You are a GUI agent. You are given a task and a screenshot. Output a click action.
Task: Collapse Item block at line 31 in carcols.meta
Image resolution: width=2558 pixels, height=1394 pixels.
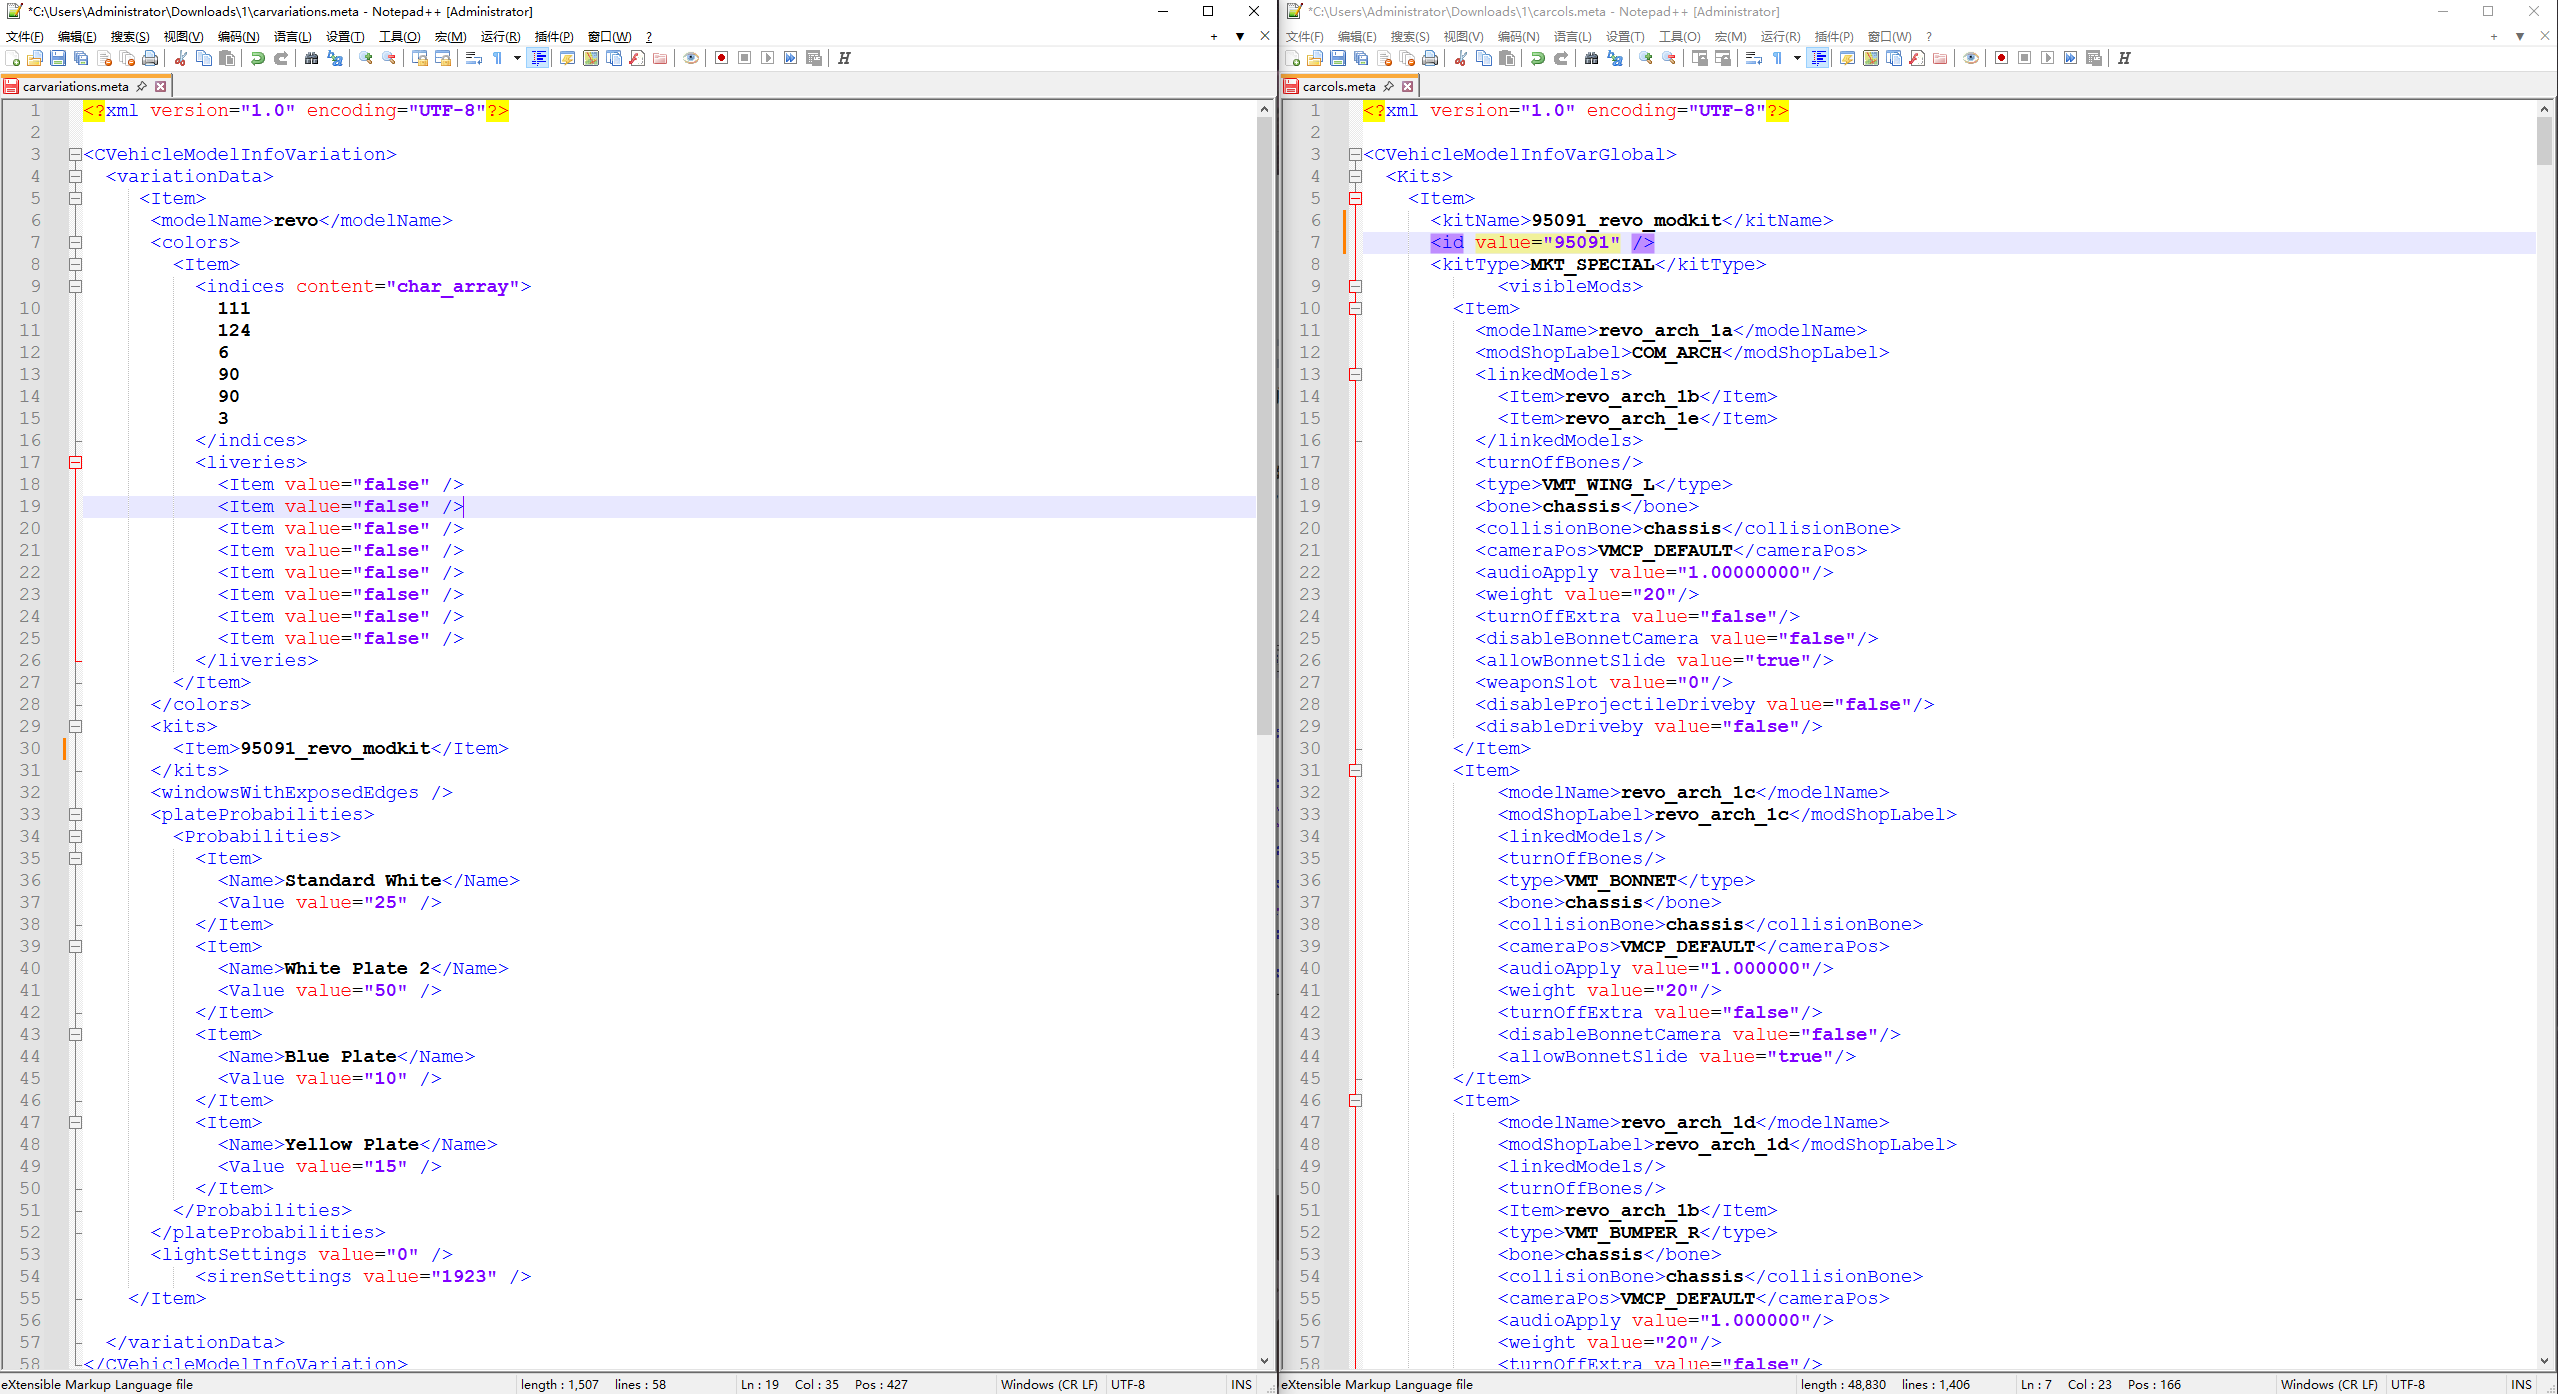1355,771
